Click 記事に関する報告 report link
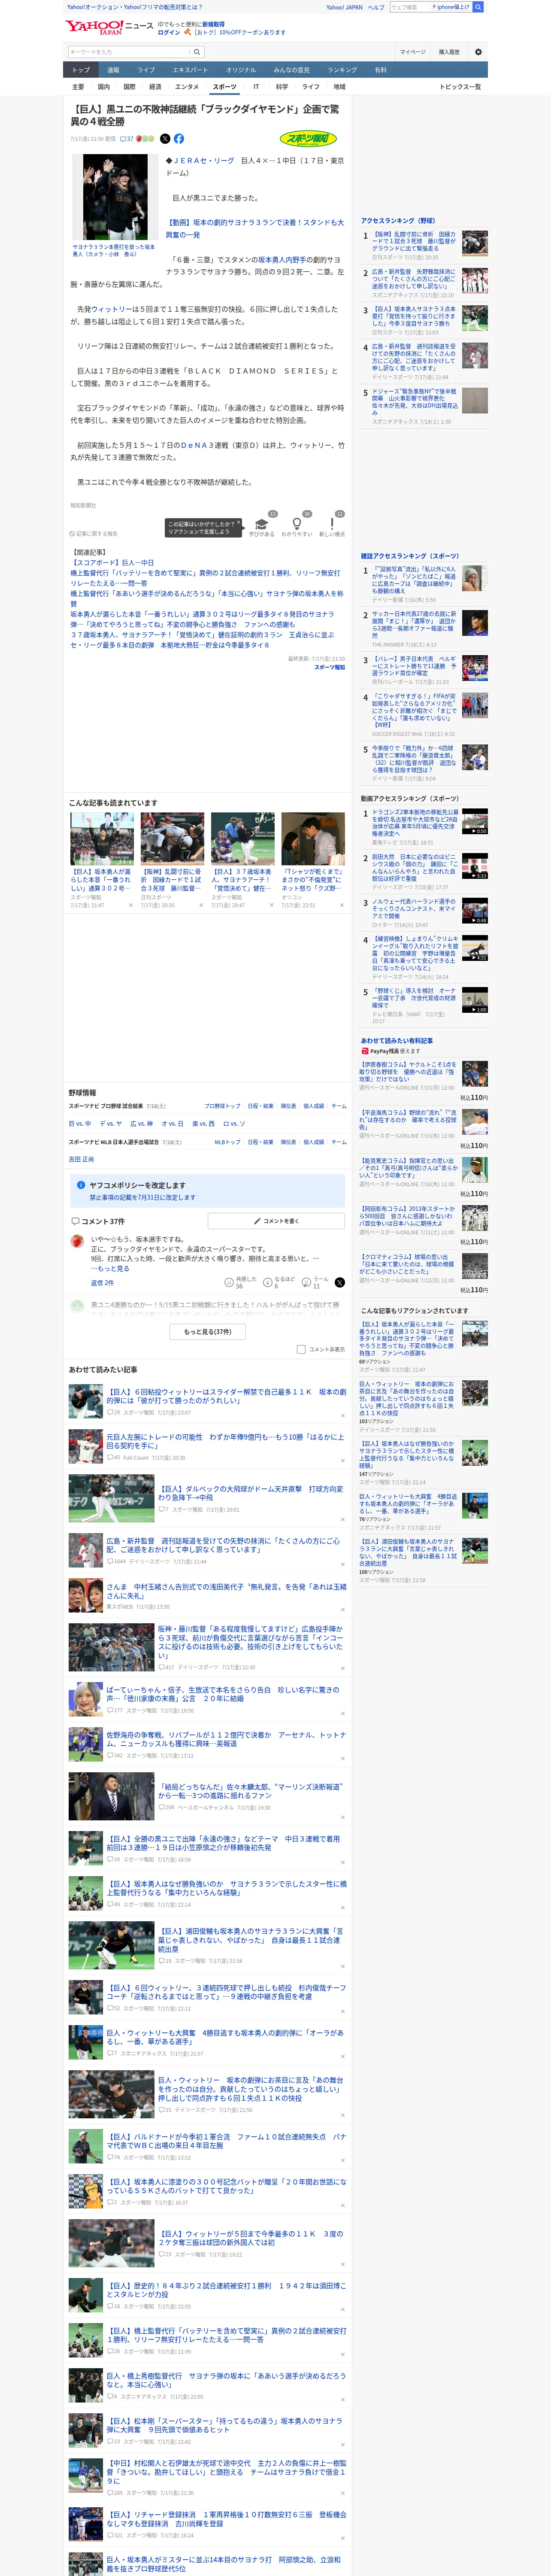Viewport: 551px width, 2576px height. click(94, 534)
